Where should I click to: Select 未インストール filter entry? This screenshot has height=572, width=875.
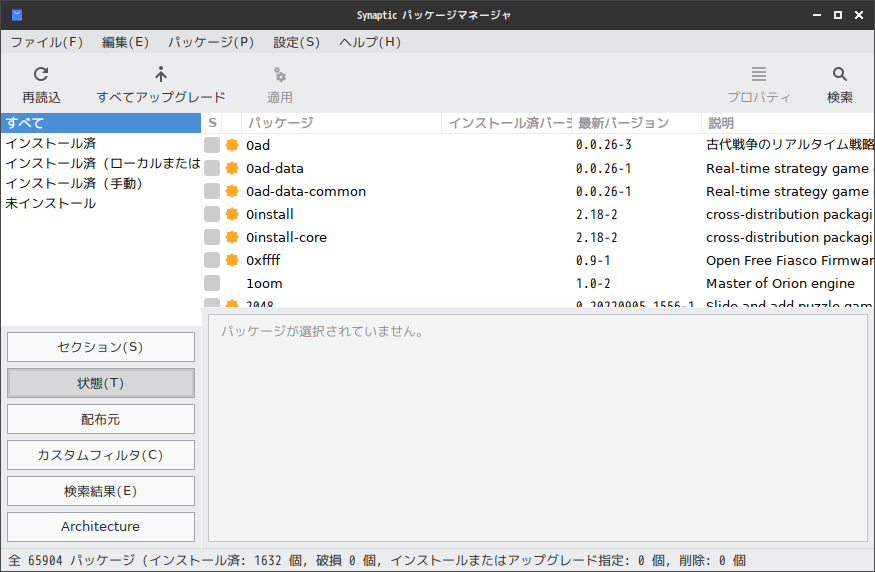101,204
